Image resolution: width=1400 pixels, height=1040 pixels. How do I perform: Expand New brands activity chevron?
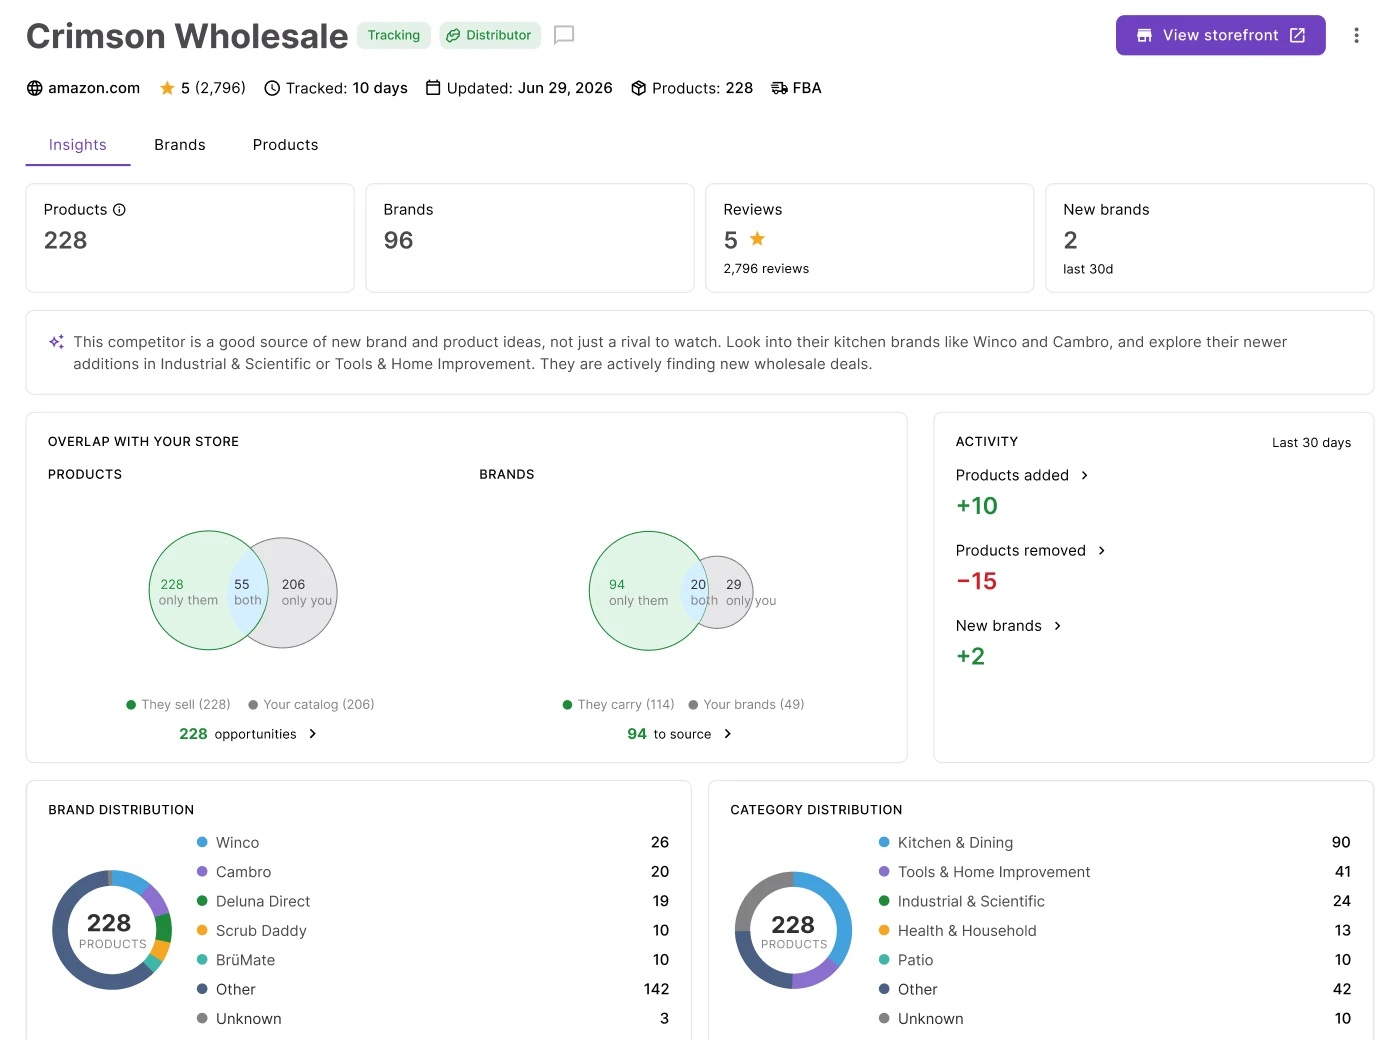point(1057,626)
